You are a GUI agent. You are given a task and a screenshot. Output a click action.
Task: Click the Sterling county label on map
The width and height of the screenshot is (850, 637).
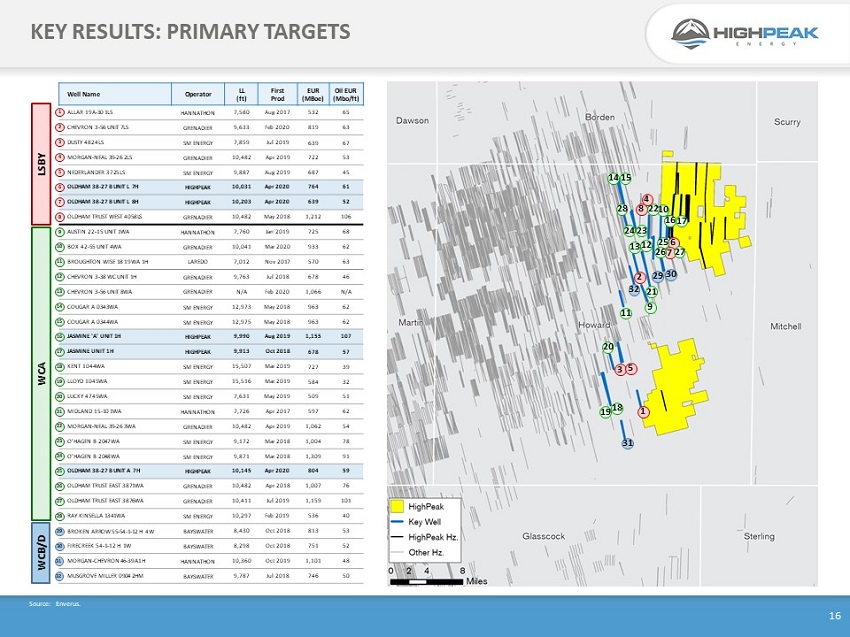[759, 536]
